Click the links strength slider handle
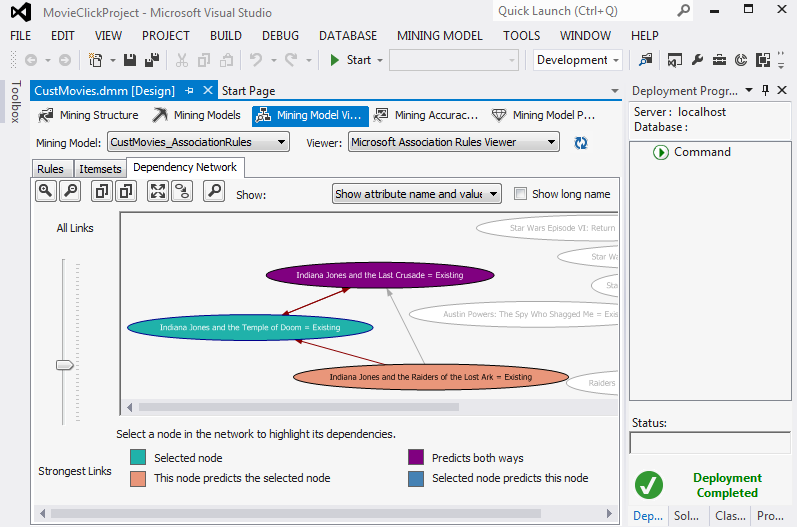 tap(65, 365)
